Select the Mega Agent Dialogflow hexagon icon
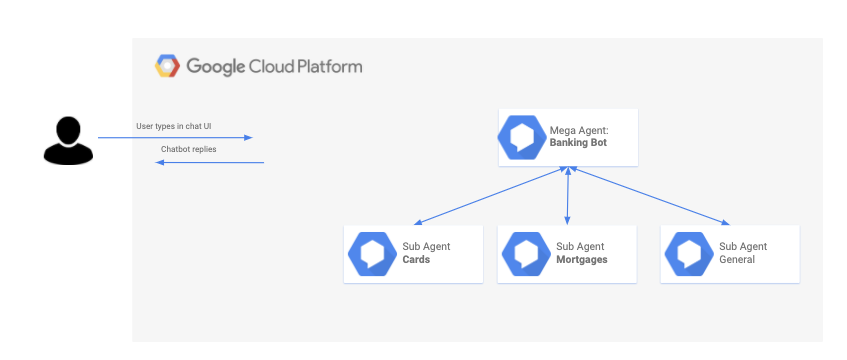The image size is (847, 360). [522, 137]
